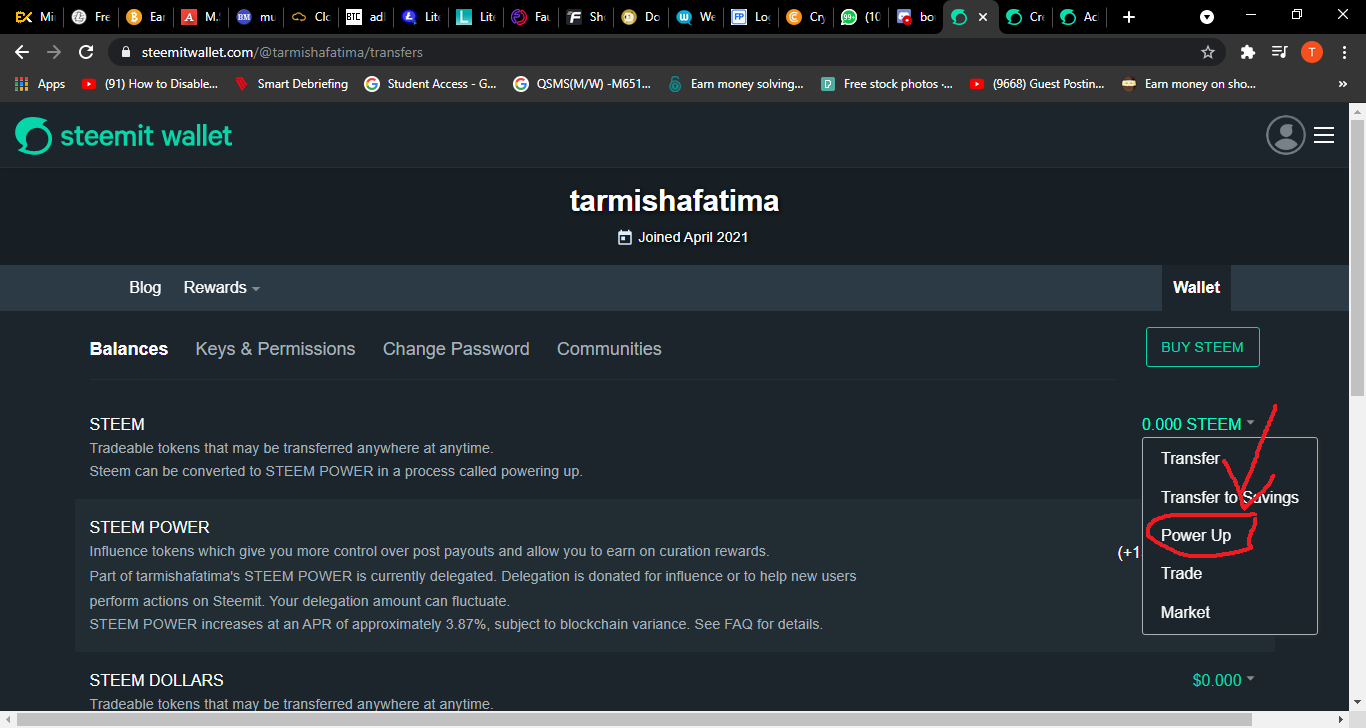Open the 'Earn money on sho...' bookmark
Screen dimensions: 1366x728
click(1189, 84)
